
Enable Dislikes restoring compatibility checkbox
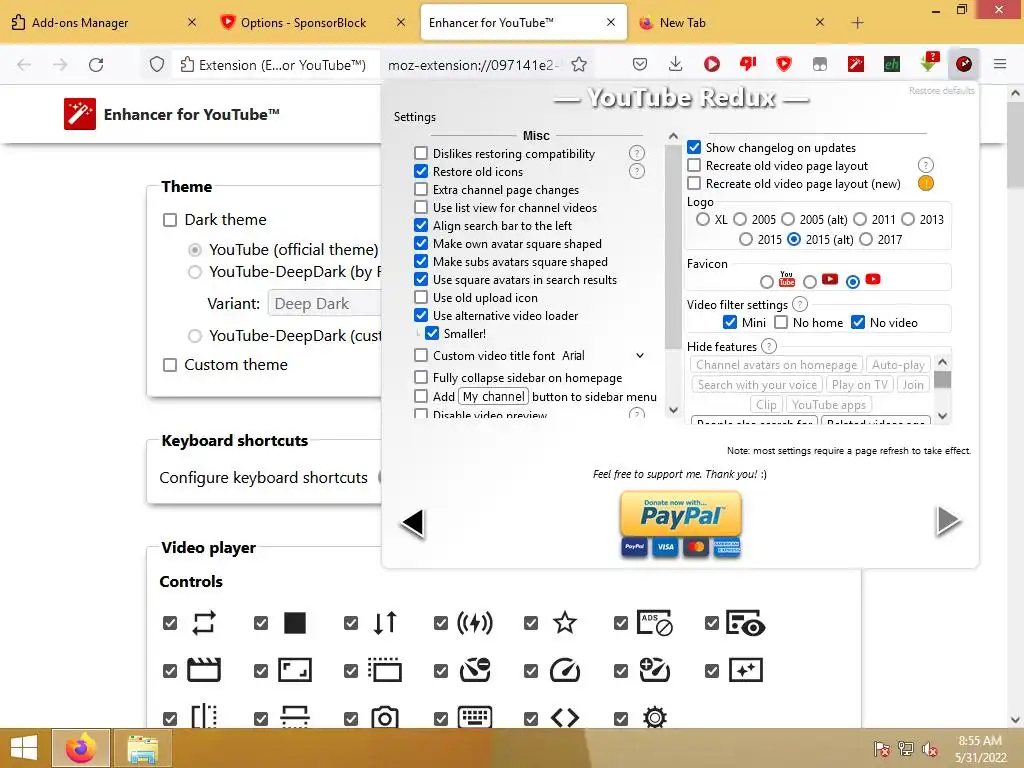421,153
